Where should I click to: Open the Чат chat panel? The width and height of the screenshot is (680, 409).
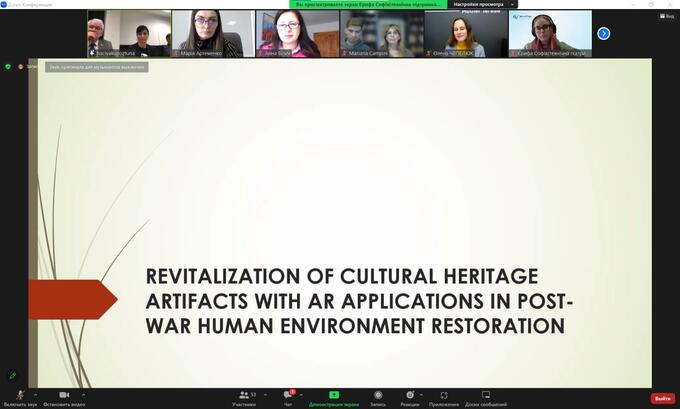288,395
